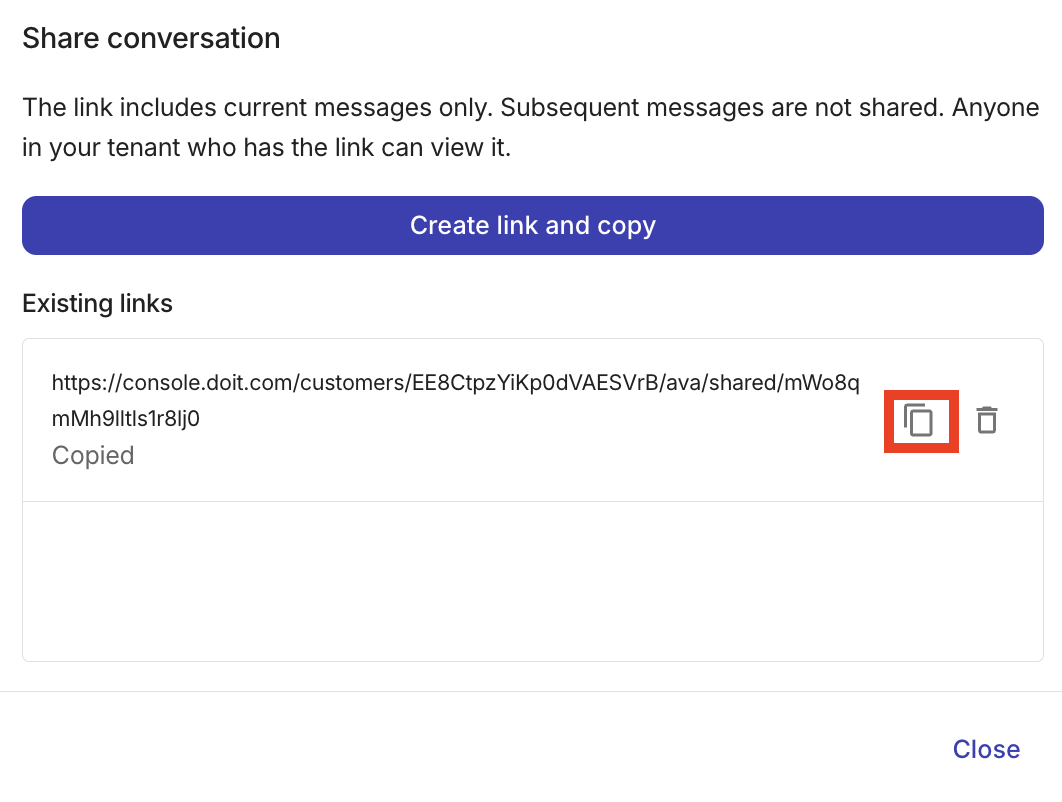Select the Existing links section heading
Screen dimensions: 1062x802
97,303
